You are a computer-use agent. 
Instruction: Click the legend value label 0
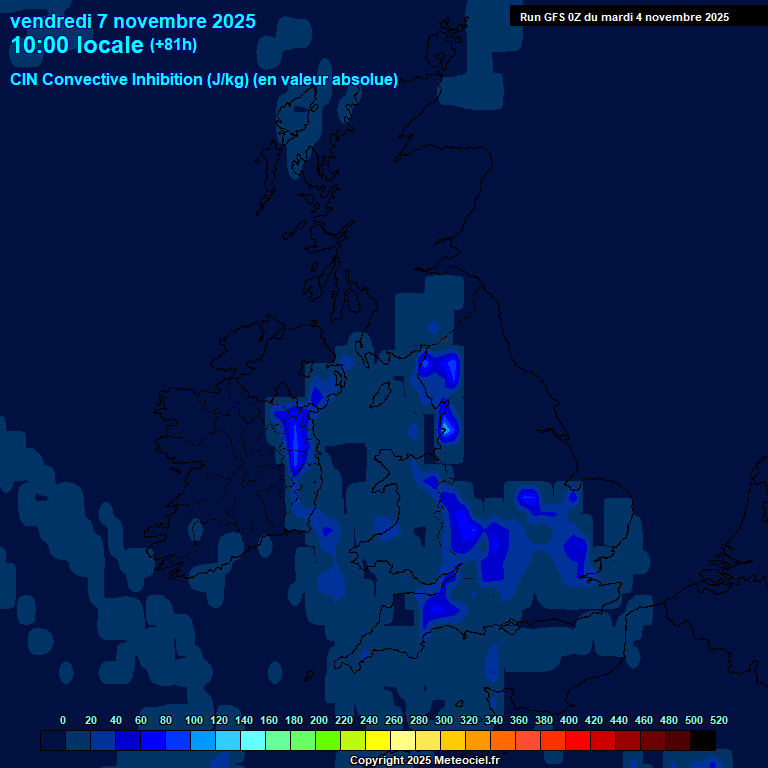(63, 720)
